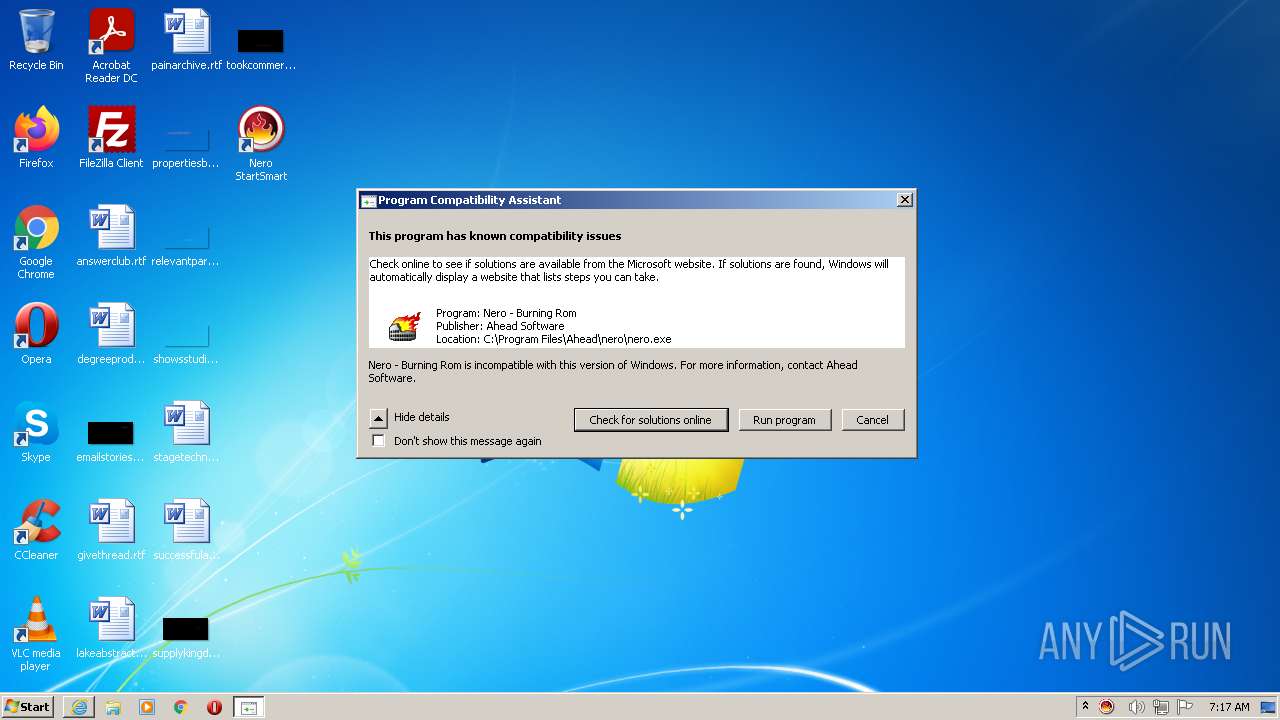This screenshot has height=720, width=1280.
Task: Click 'Location: C:\Program Files\Ahead\nero\nero.exe' text
Action: tap(553, 339)
